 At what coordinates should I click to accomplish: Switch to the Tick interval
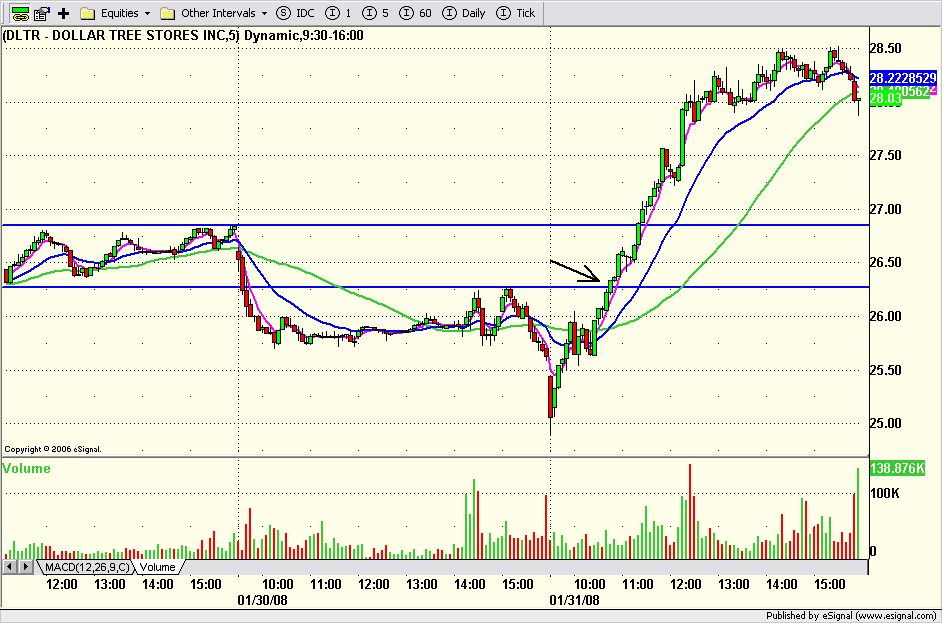tap(515, 13)
